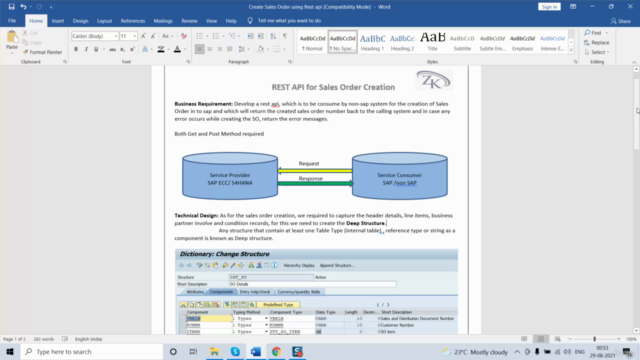Open the numbering list dropdown
The image size is (640, 360).
tap(223, 36)
